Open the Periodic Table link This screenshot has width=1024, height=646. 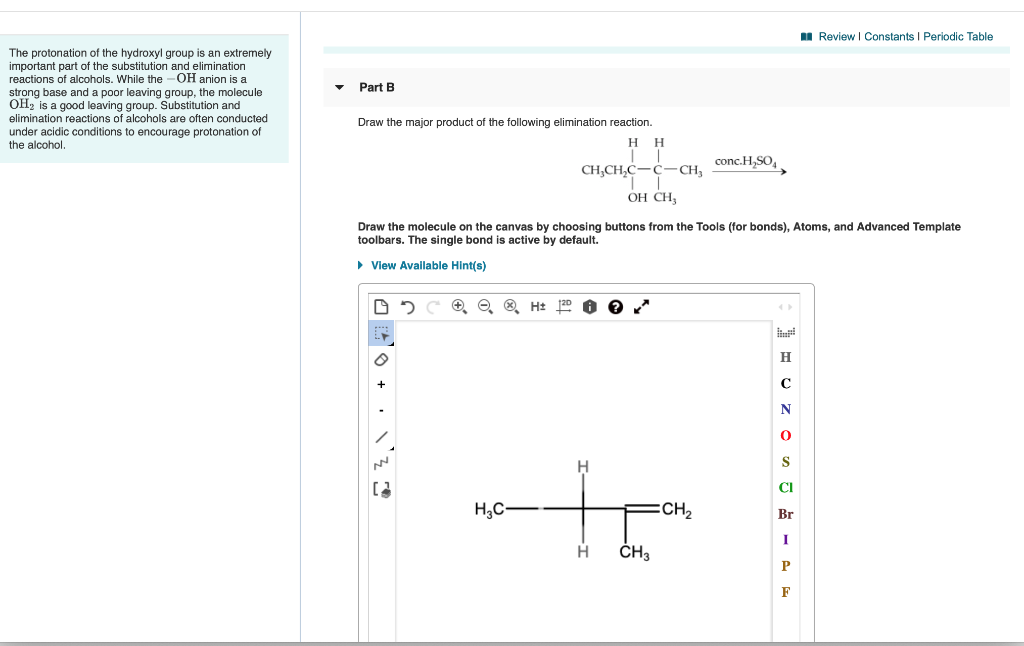click(958, 36)
